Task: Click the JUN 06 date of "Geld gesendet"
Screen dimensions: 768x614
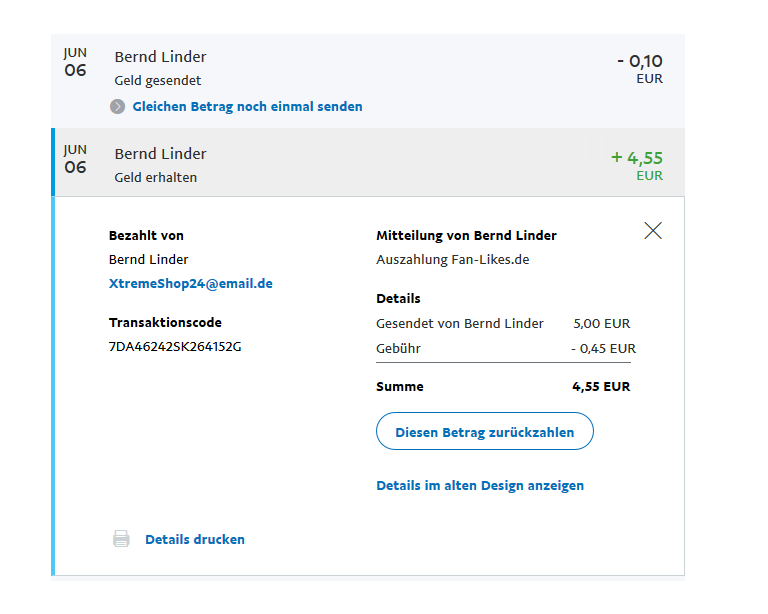Action: click(75, 62)
